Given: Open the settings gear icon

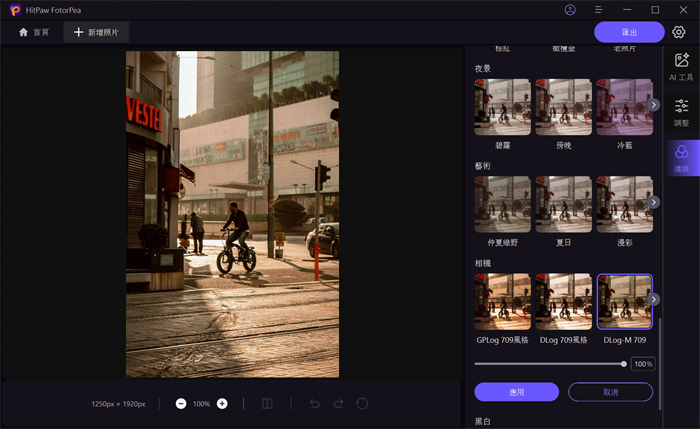Looking at the screenshot, I should [x=679, y=32].
